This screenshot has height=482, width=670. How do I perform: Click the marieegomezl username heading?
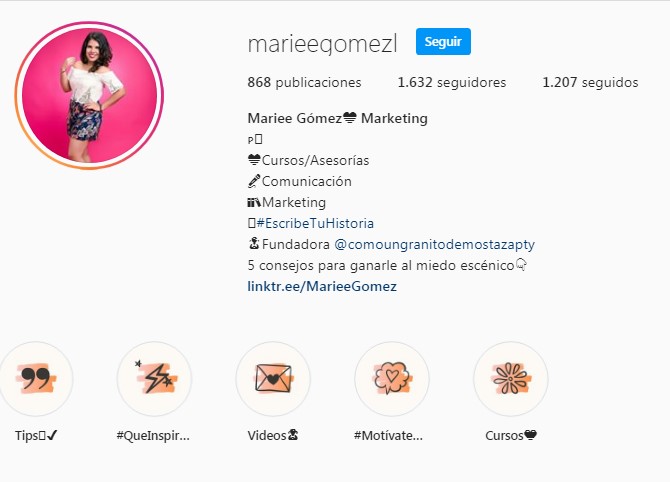coord(323,44)
